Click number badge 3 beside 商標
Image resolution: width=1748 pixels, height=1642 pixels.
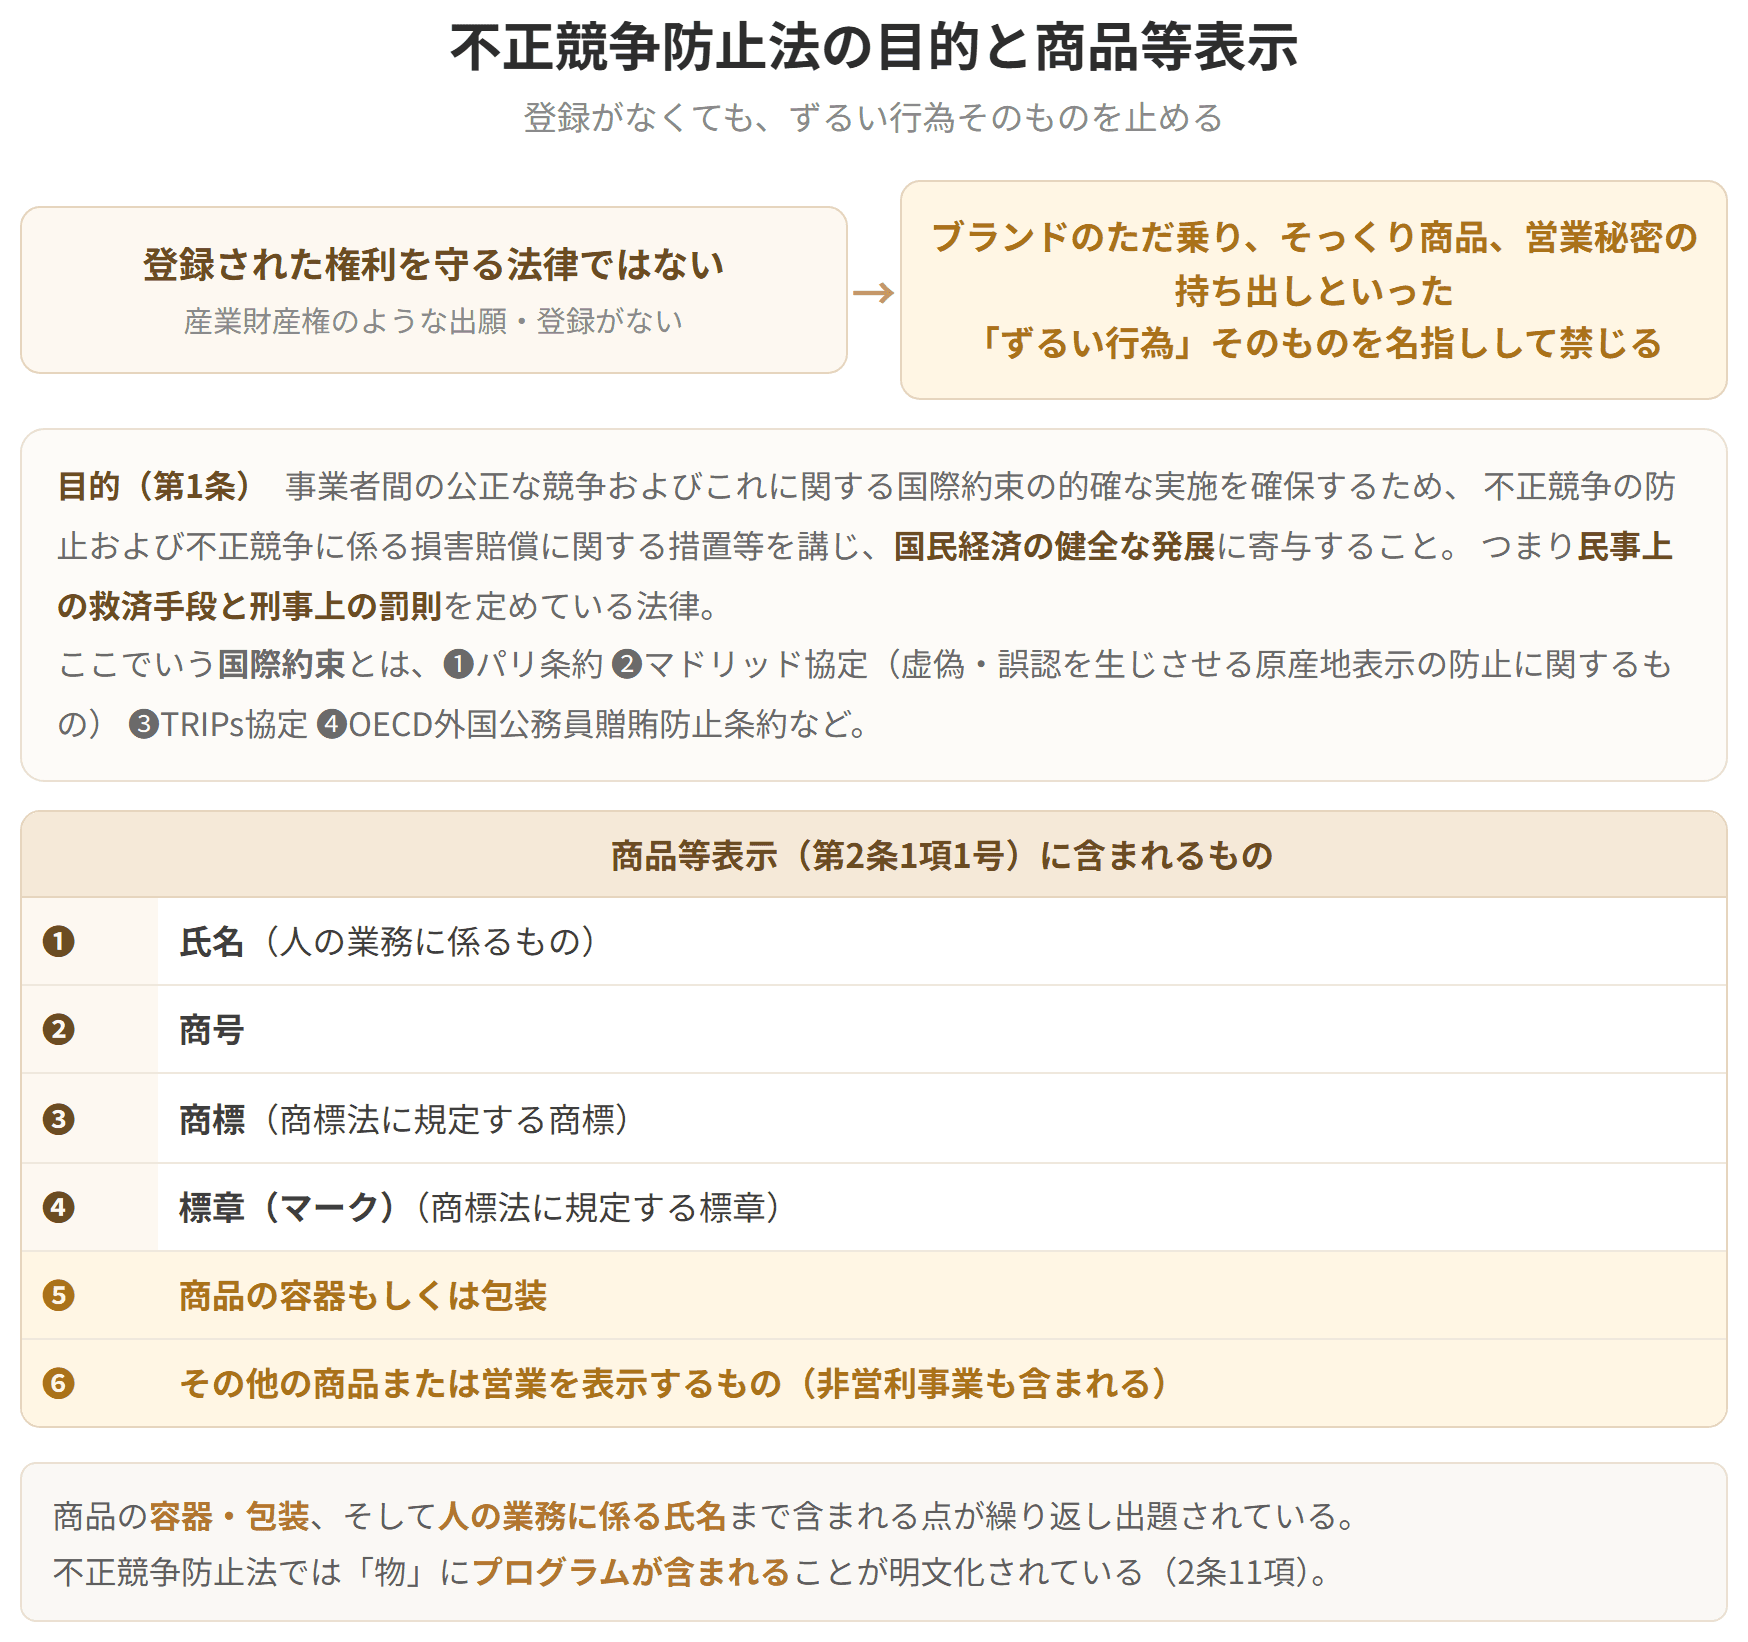tap(59, 1119)
